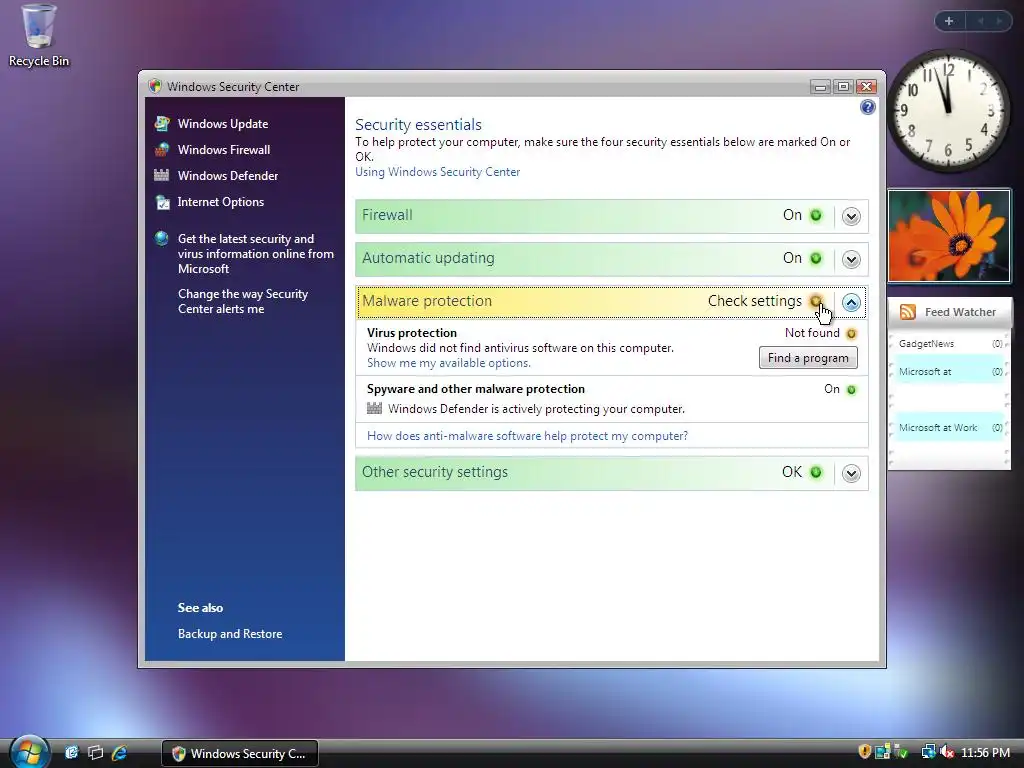Click the Windows Security Center taskbar button
1024x768 pixels.
240,754
